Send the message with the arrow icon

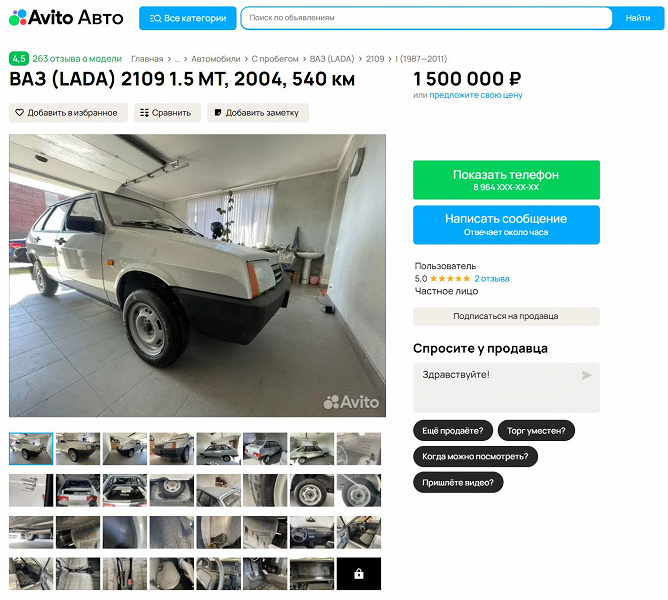[x=586, y=375]
